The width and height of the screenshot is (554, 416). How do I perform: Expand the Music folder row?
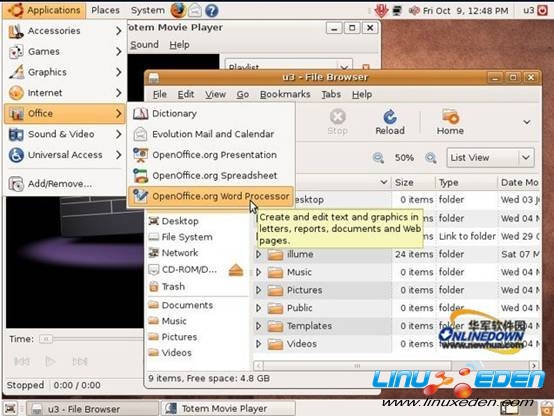tap(259, 273)
